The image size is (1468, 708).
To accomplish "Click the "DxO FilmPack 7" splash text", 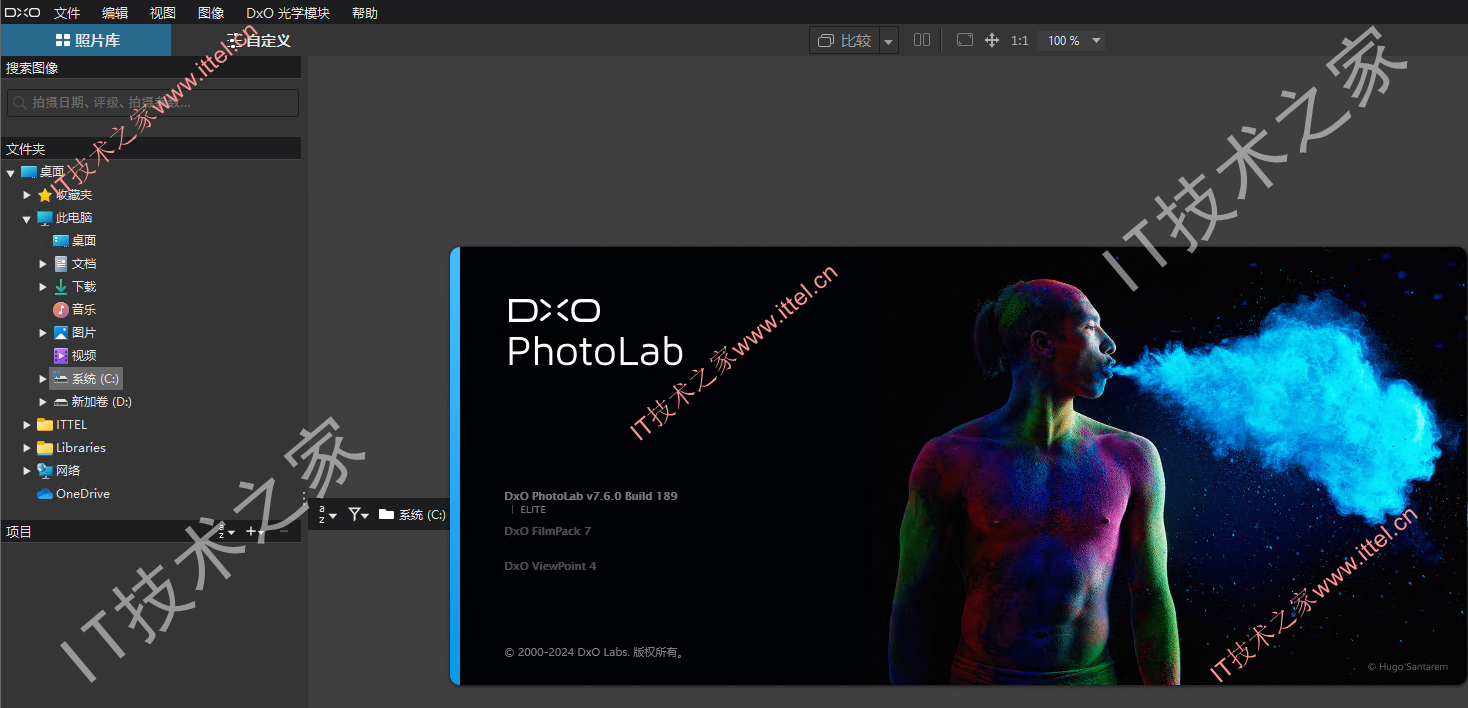I will tap(548, 531).
